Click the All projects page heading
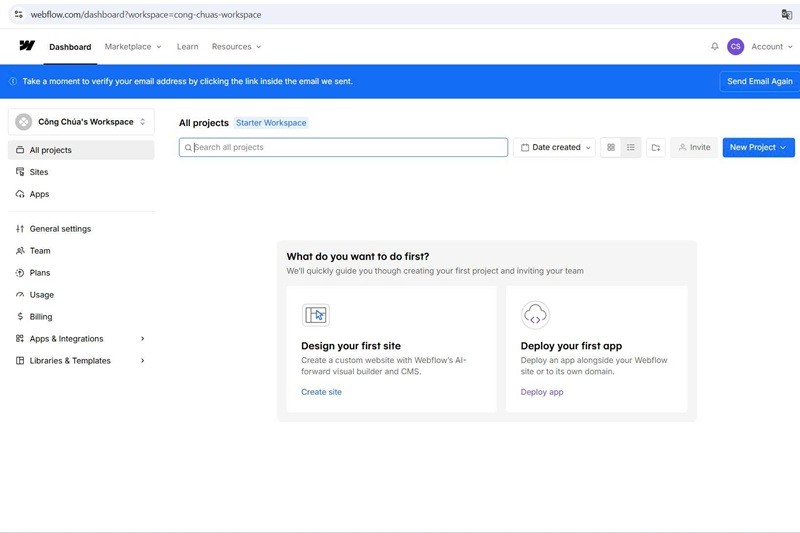 [204, 123]
